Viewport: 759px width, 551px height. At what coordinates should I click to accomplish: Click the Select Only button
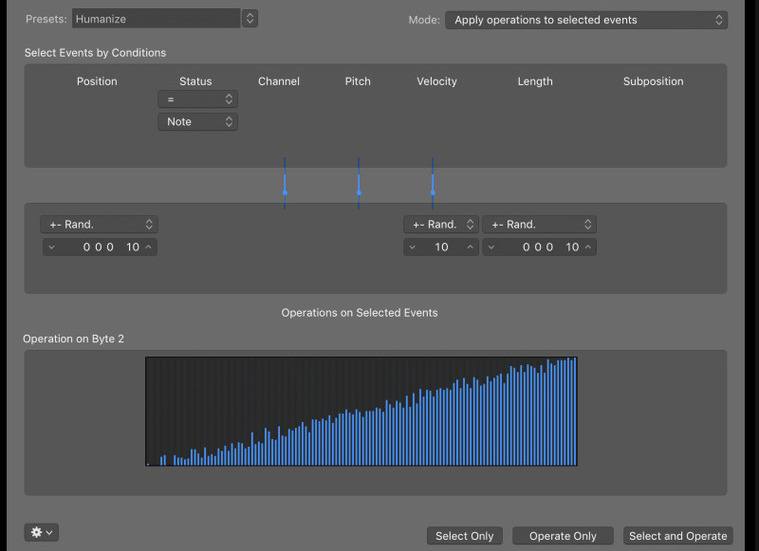[464, 536]
